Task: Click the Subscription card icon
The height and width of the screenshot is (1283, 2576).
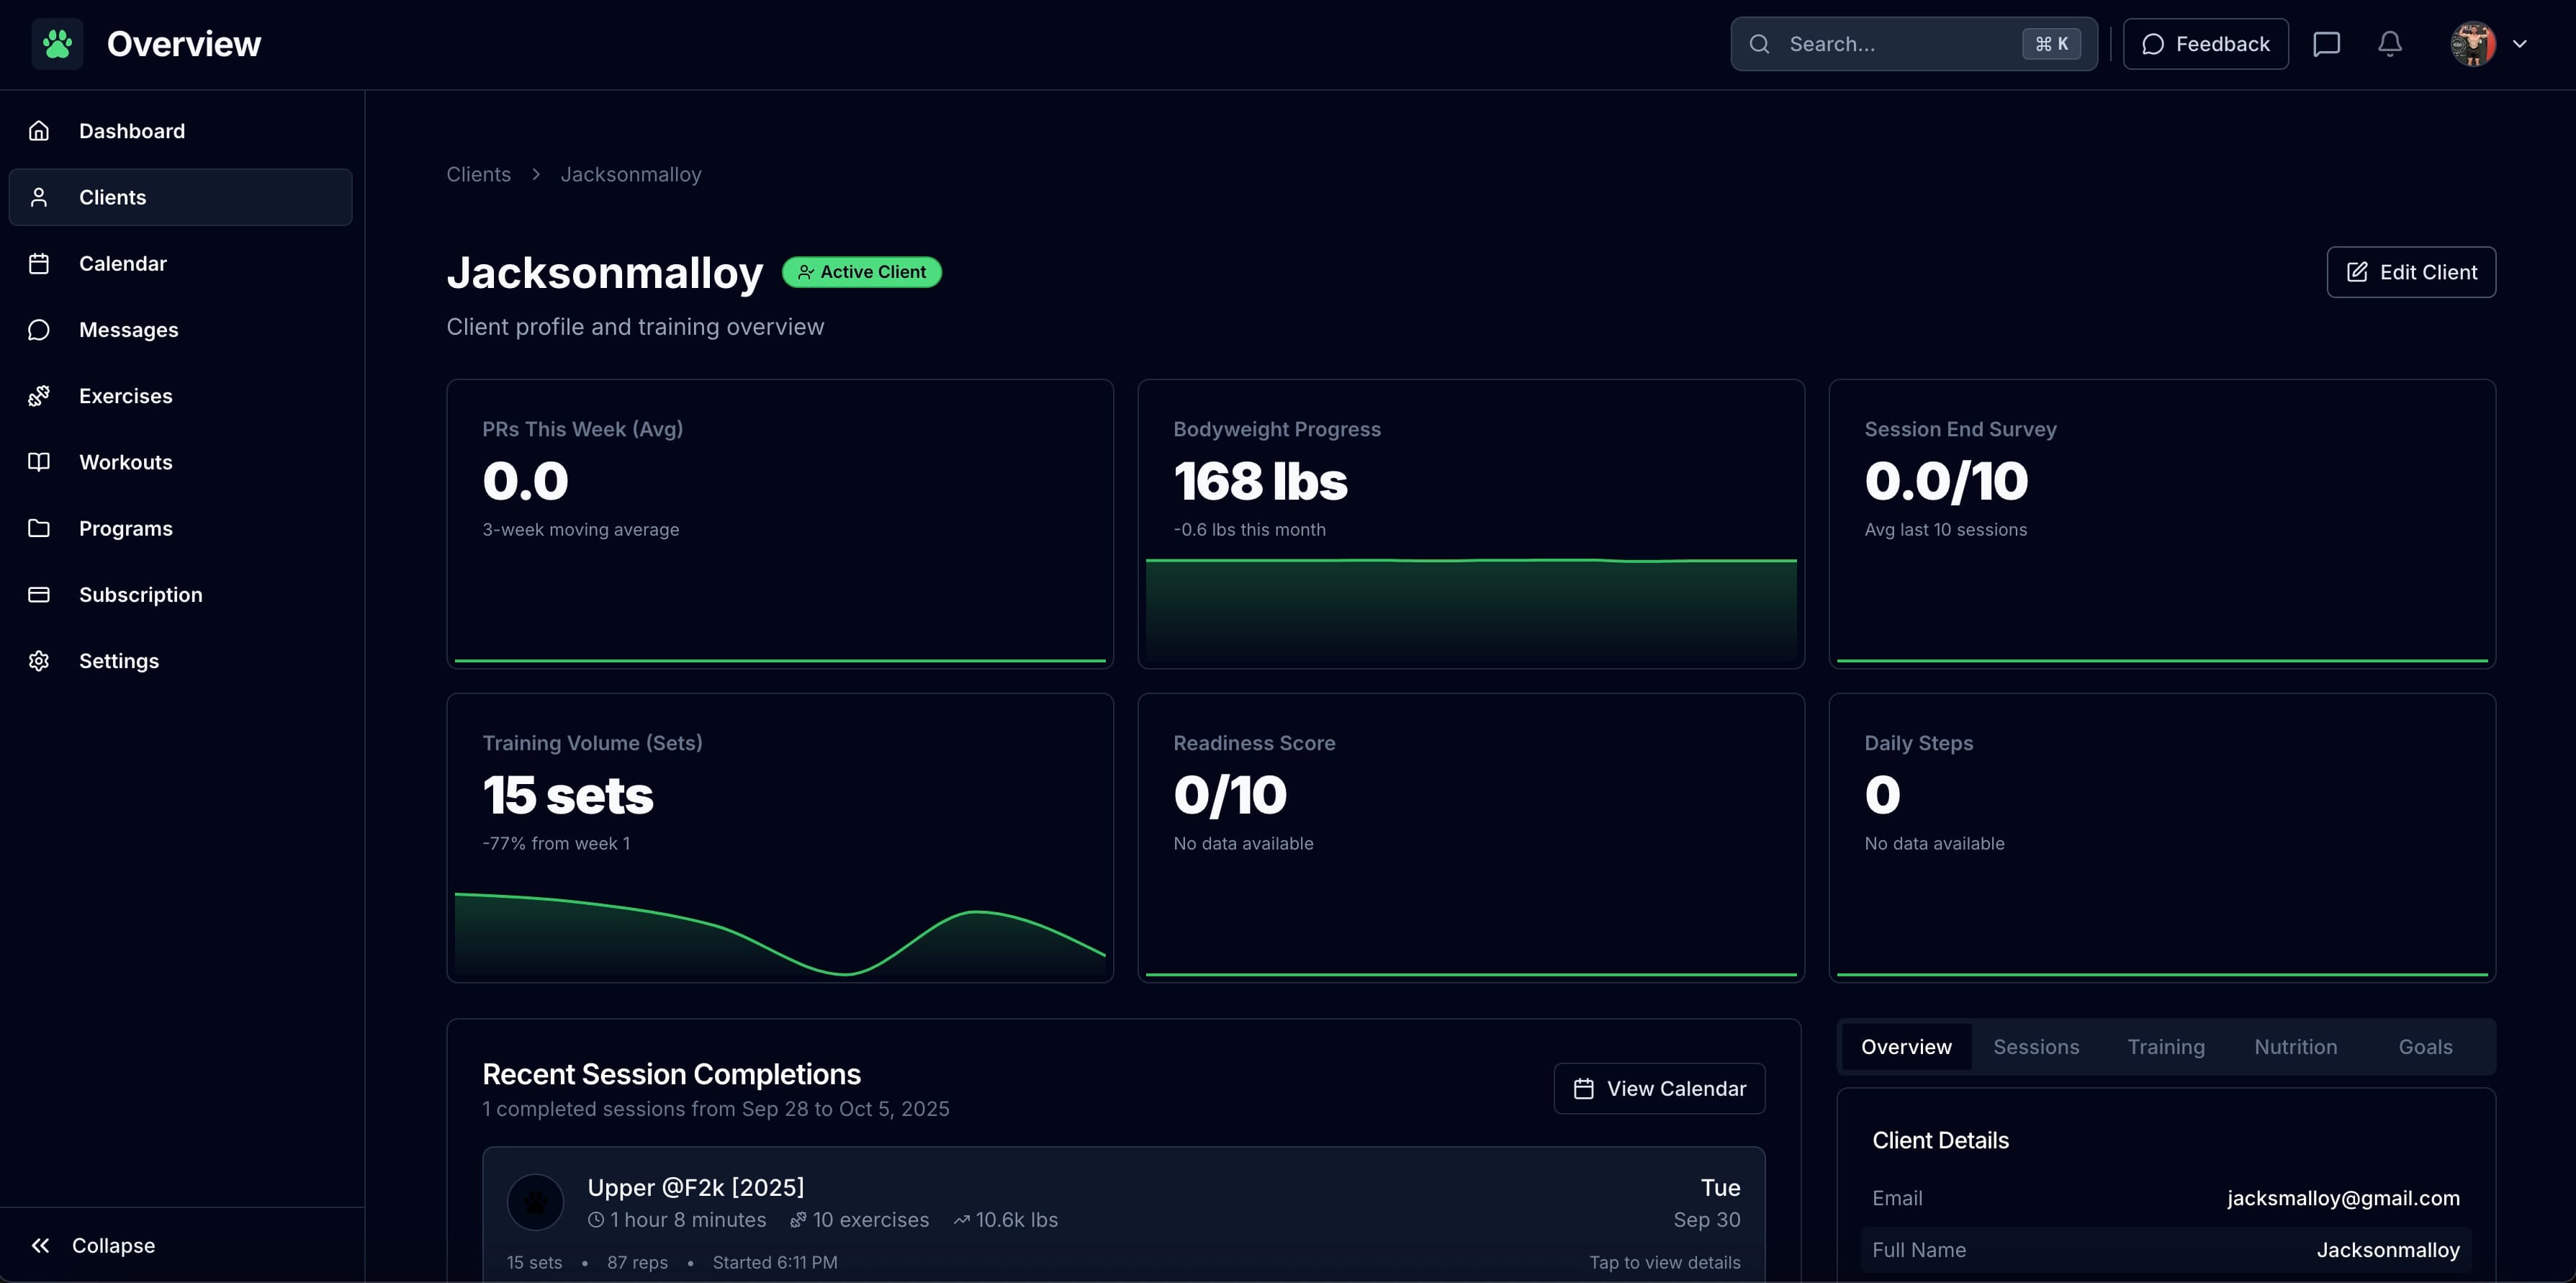Action: [39, 594]
